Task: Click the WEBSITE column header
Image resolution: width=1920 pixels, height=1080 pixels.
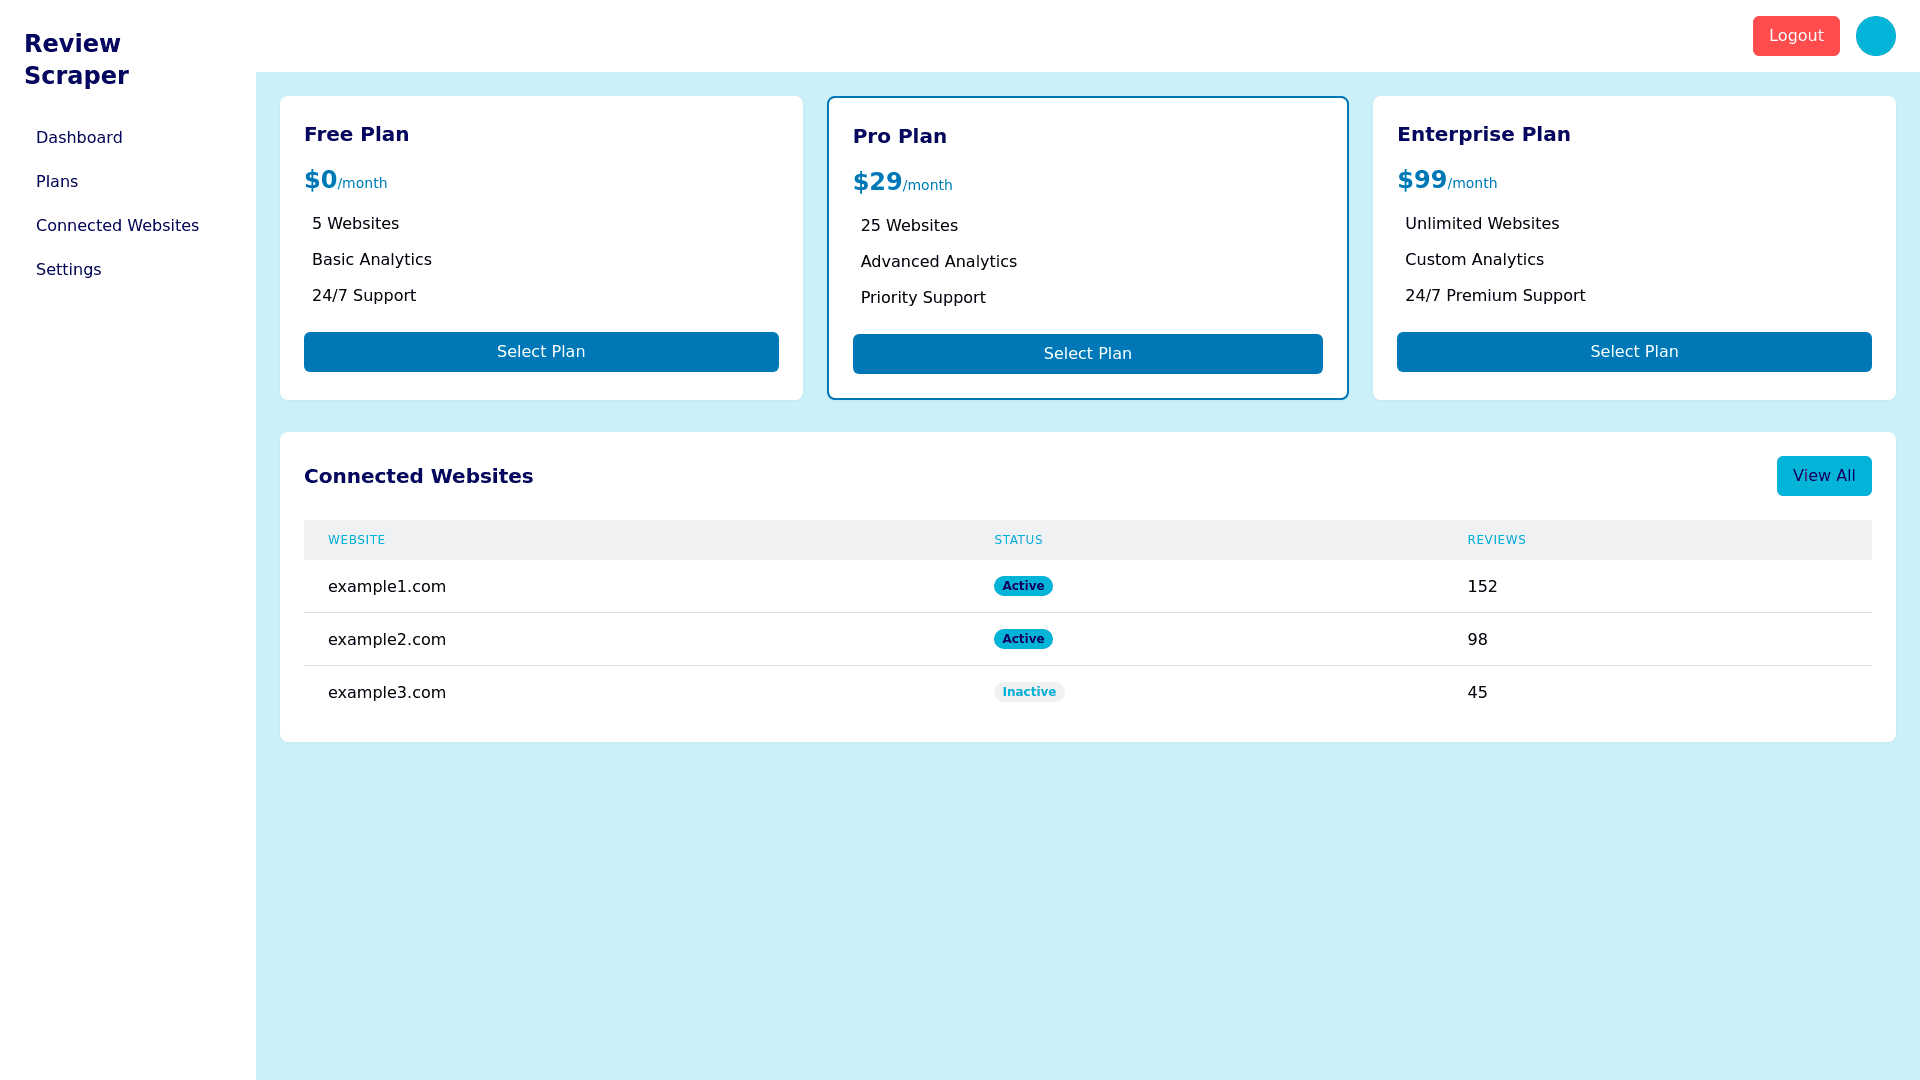Action: pyautogui.click(x=356, y=540)
